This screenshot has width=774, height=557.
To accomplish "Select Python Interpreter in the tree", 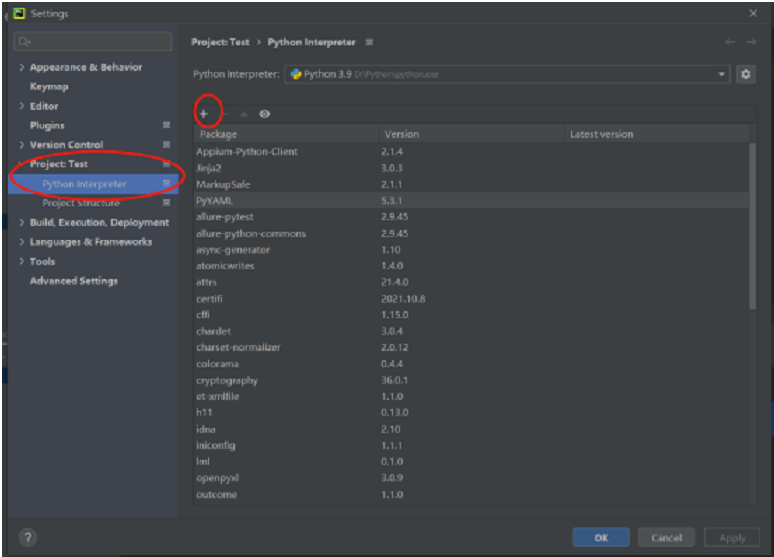I will (84, 184).
